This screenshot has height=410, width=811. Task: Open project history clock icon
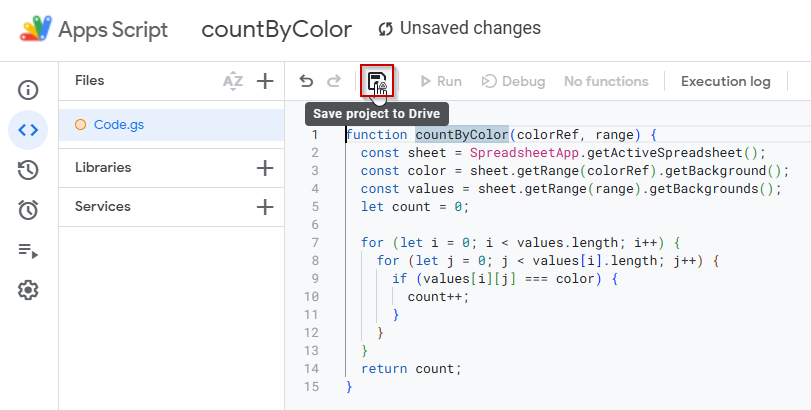click(x=28, y=170)
